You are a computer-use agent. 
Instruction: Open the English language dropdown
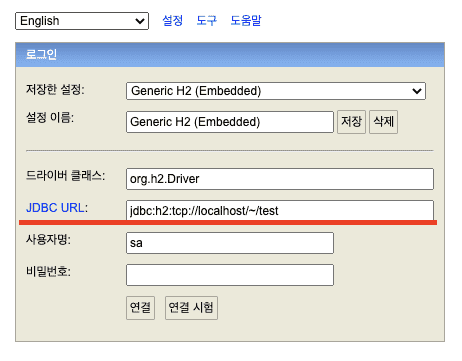(82, 21)
